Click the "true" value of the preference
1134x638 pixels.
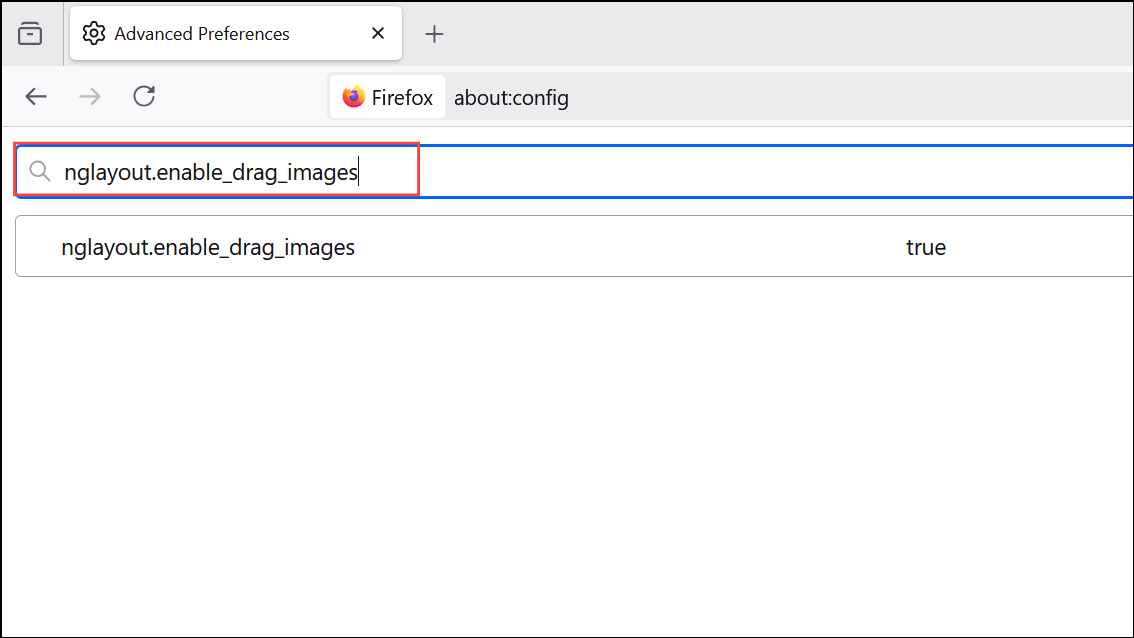925,247
